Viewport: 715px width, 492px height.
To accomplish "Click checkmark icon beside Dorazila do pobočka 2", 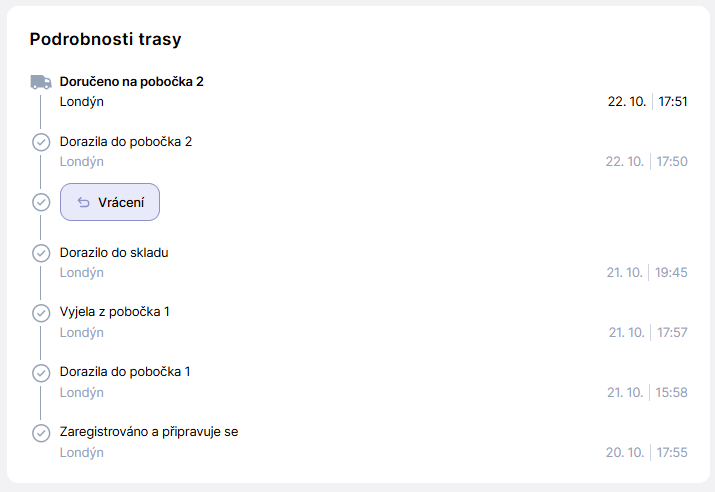I will click(x=41, y=142).
